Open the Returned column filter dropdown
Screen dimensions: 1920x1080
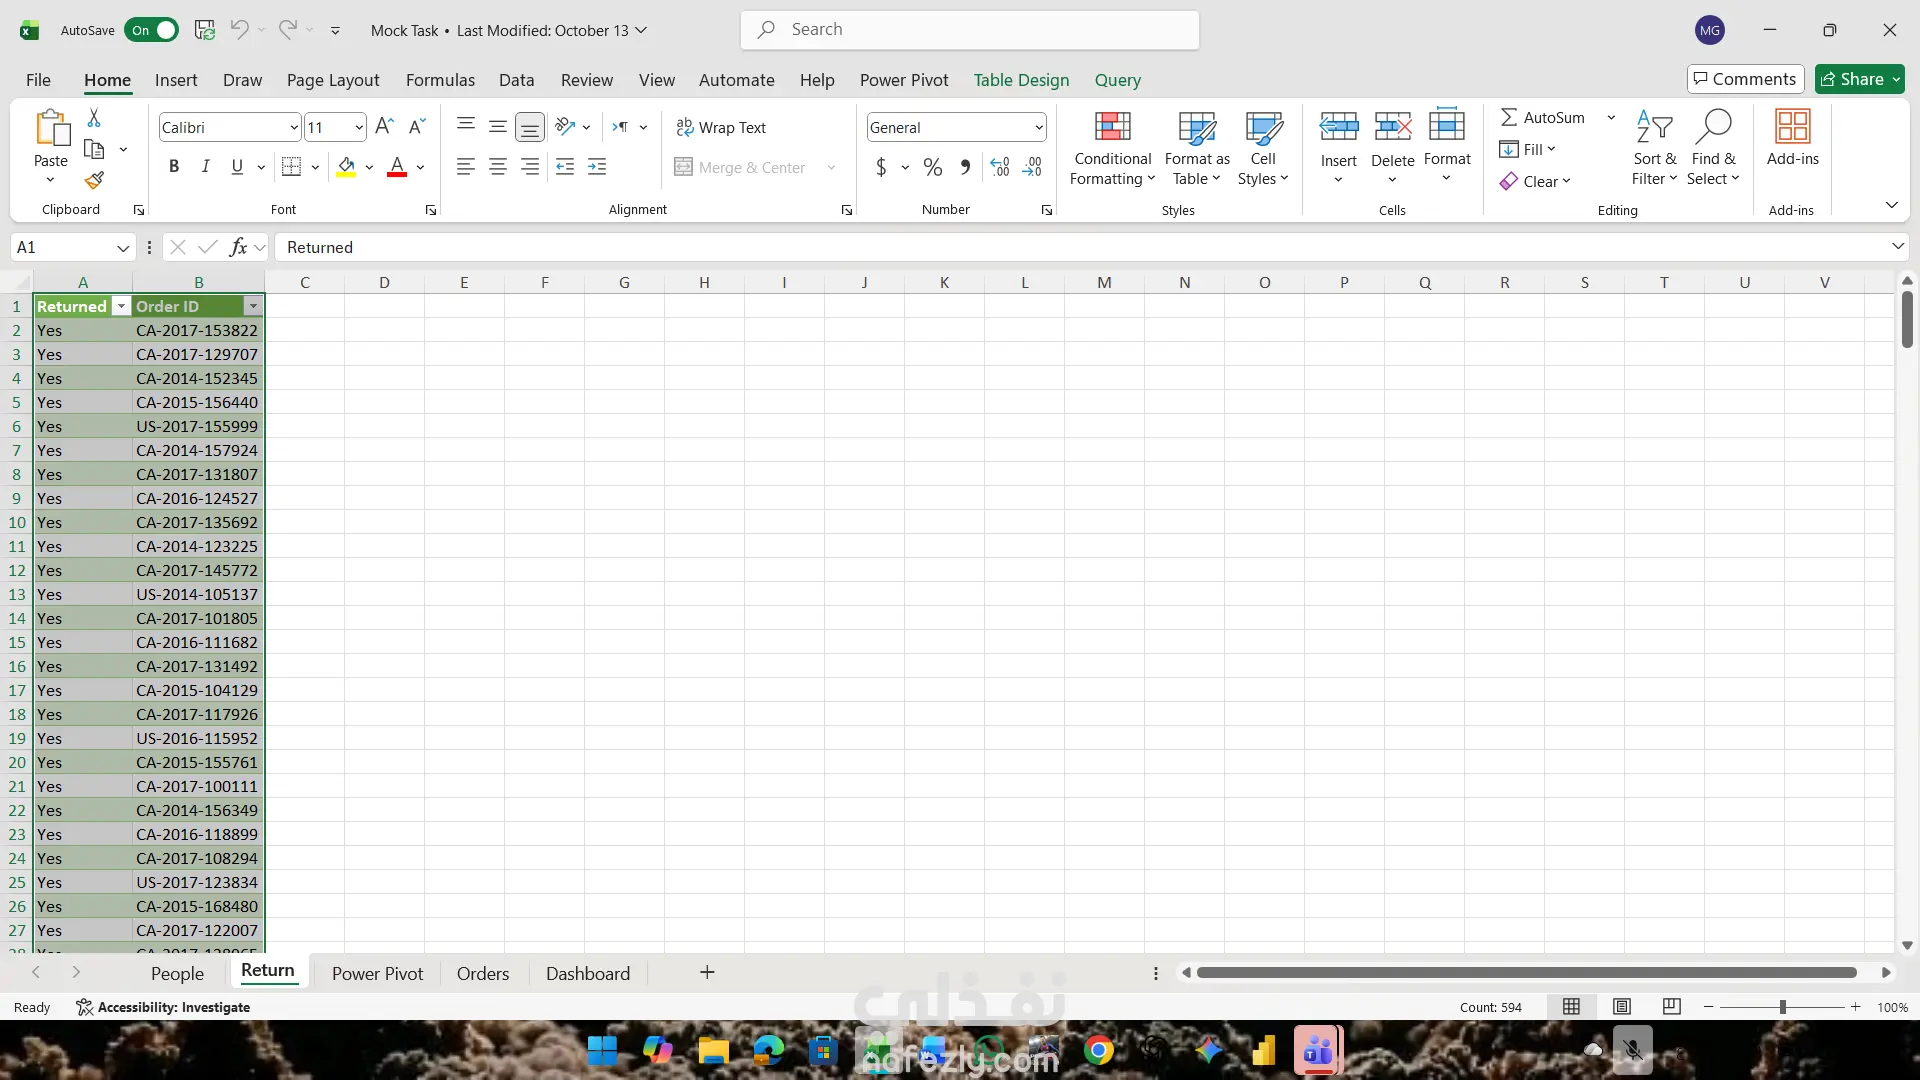(121, 307)
